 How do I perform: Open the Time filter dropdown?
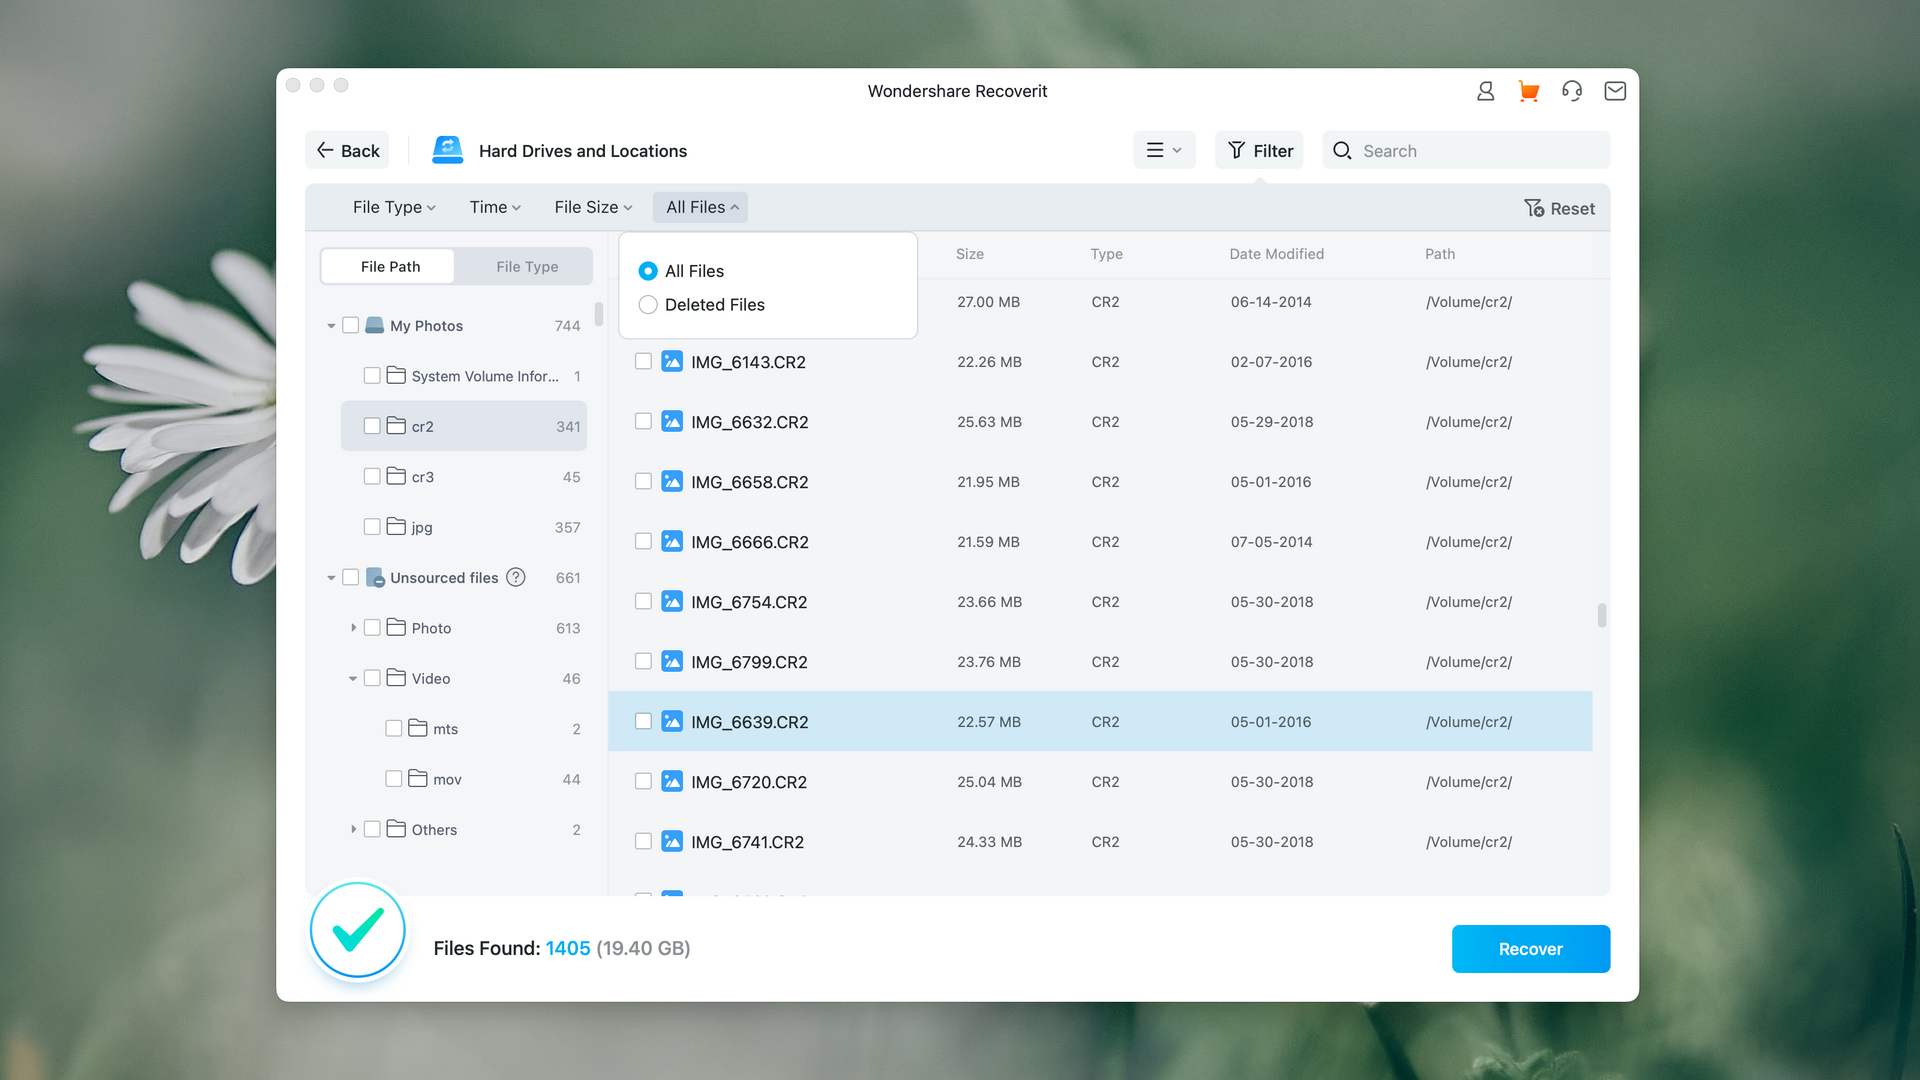tap(495, 207)
